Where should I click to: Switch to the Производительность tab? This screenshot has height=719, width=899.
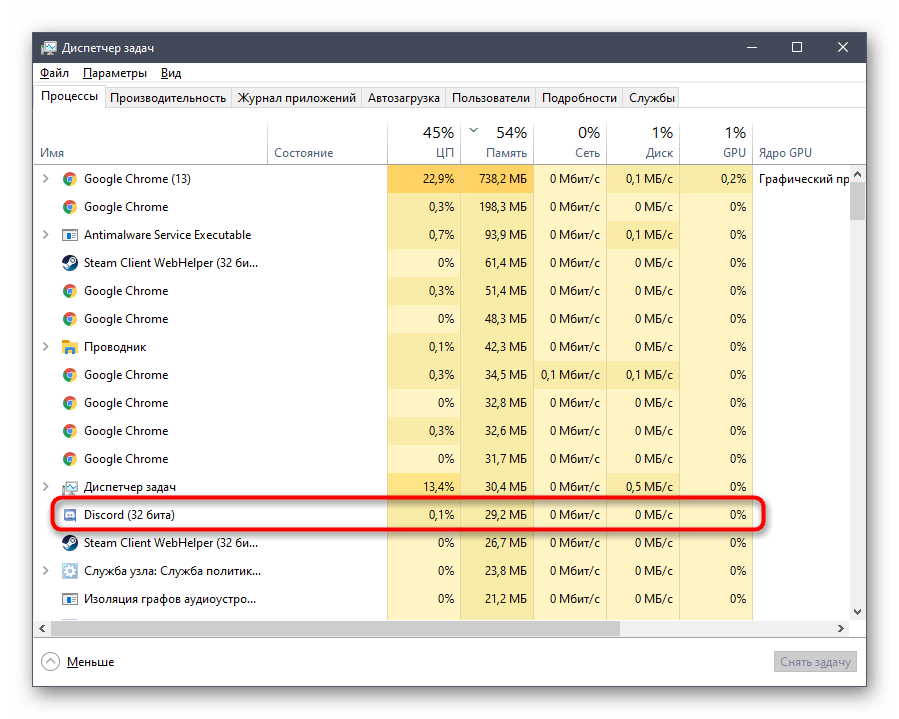point(168,98)
